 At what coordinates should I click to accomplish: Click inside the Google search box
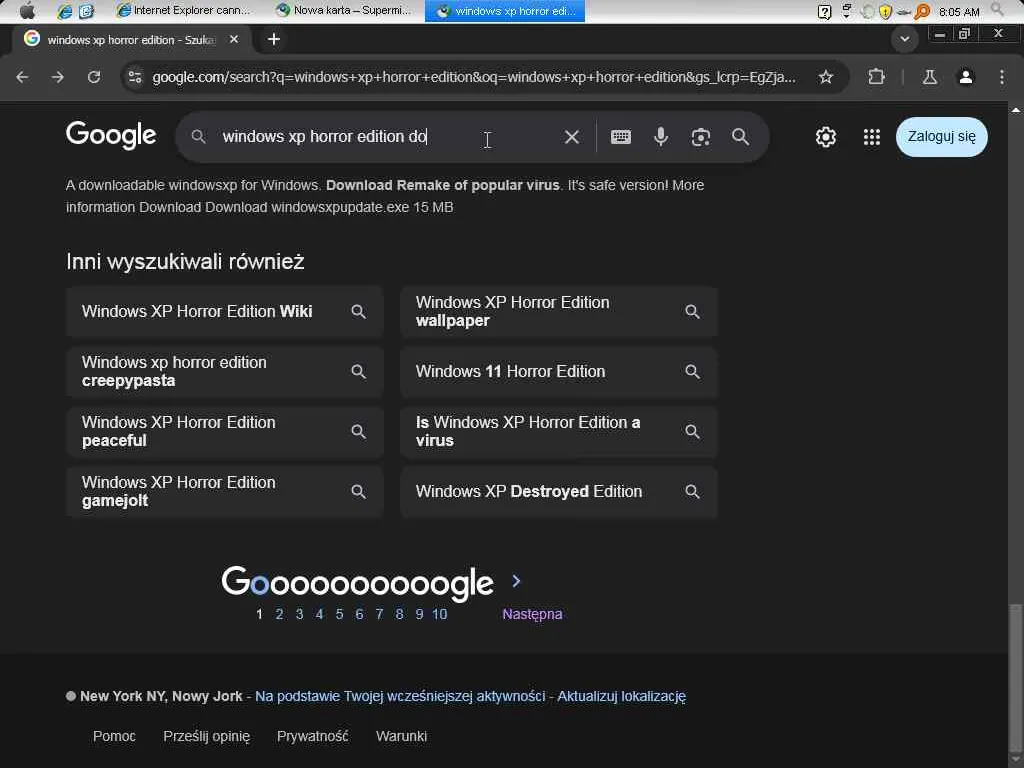point(385,136)
